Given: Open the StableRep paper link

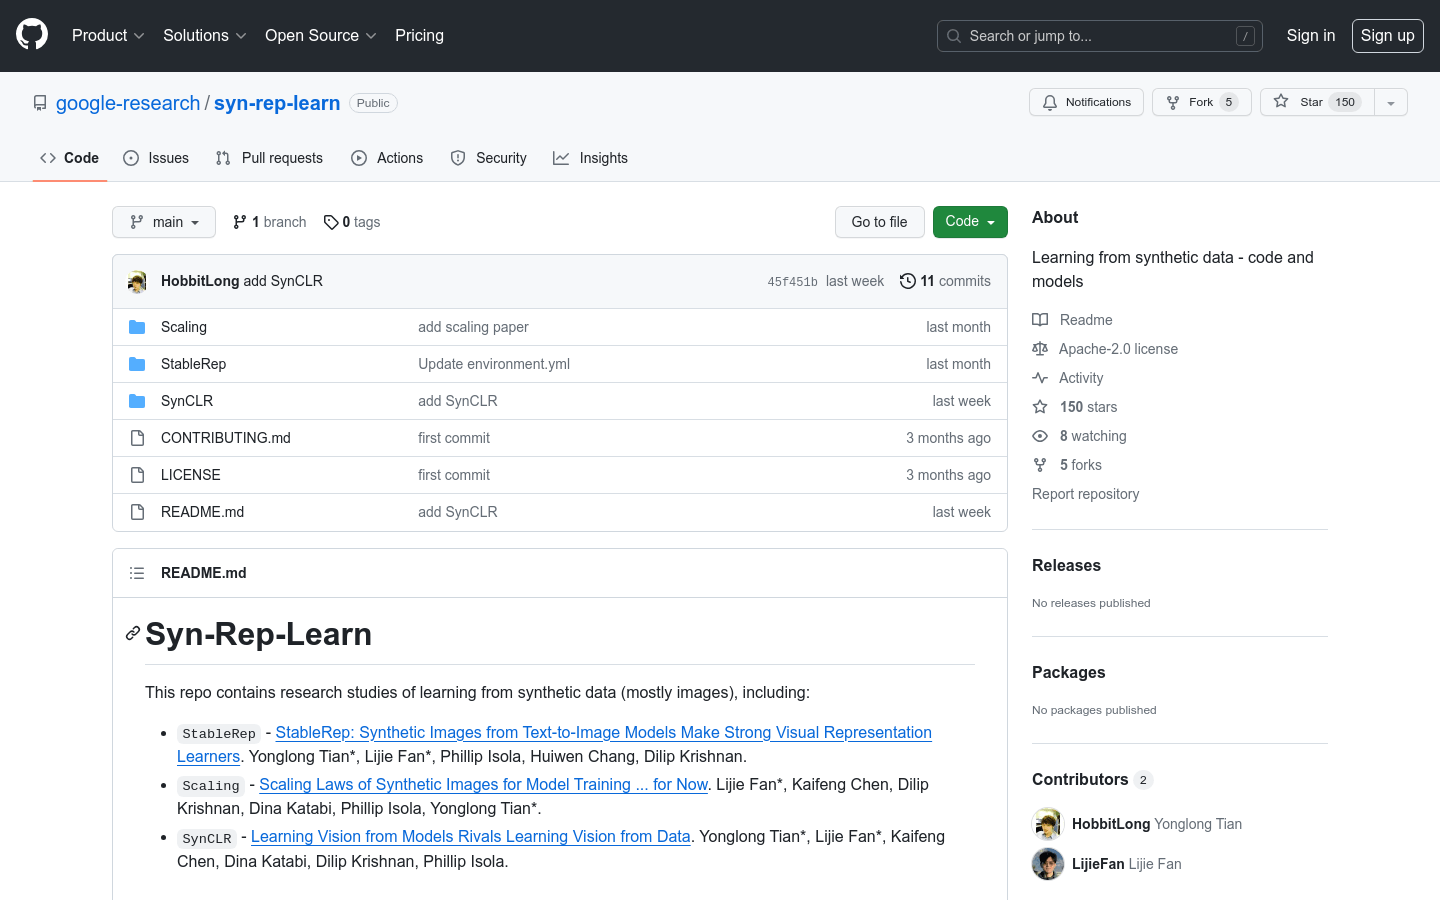Looking at the screenshot, I should [554, 744].
